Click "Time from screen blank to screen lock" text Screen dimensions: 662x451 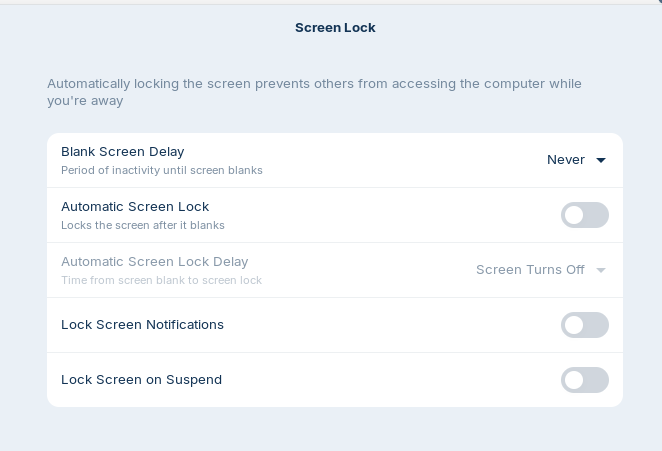pos(161,281)
